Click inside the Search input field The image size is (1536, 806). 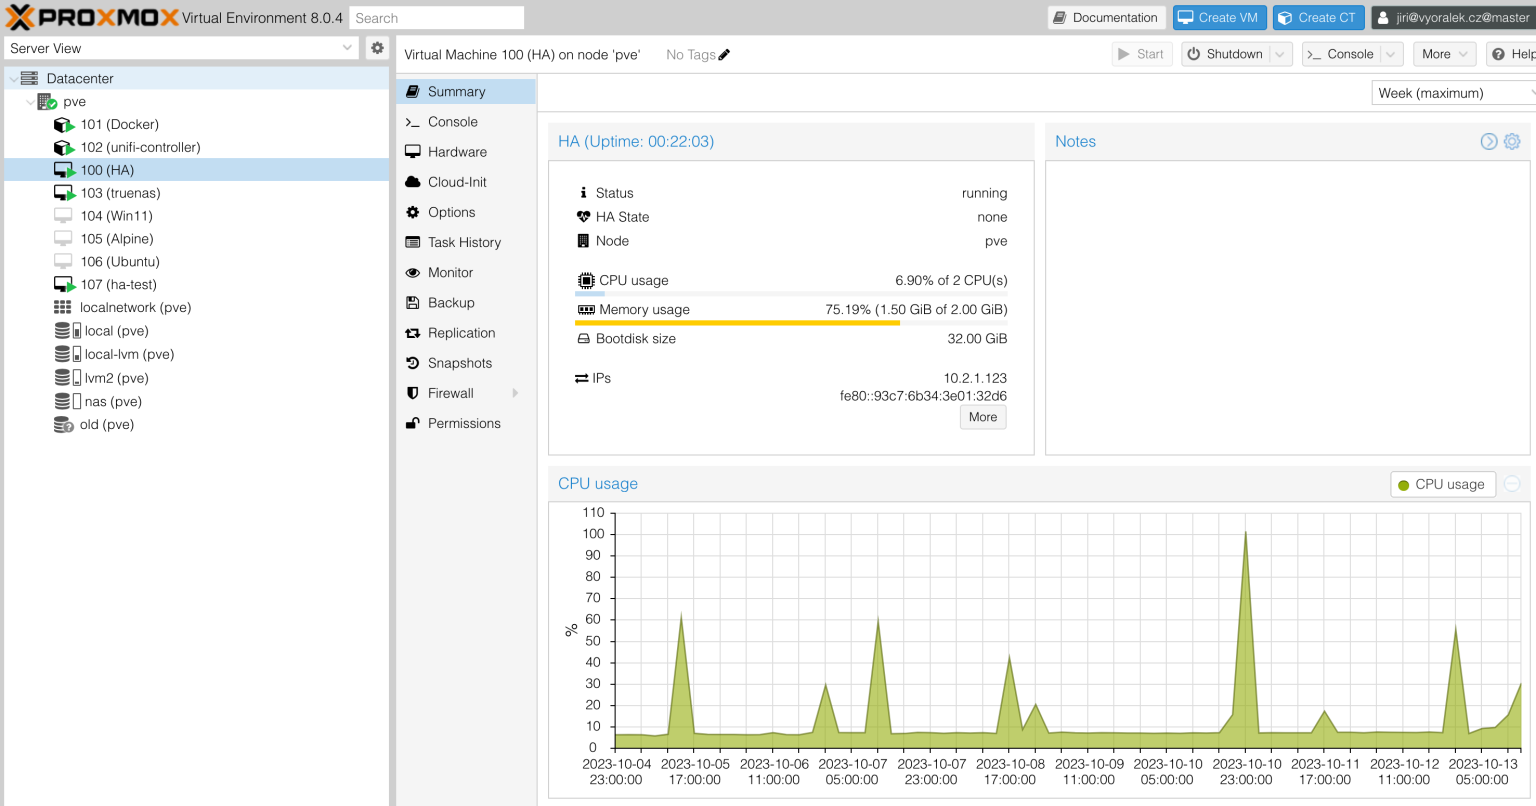(435, 17)
